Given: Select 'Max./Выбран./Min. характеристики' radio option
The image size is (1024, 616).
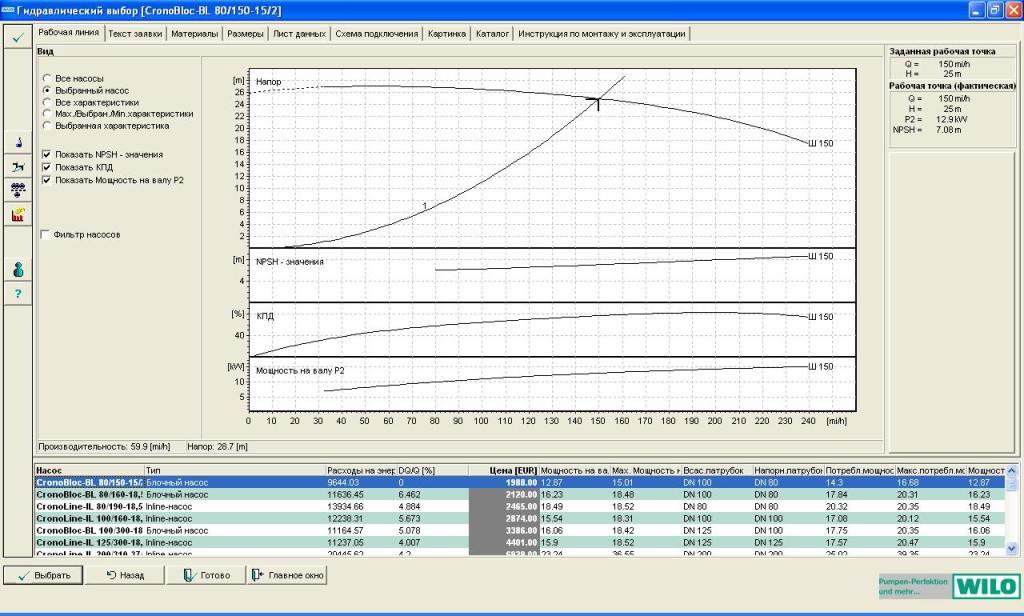Looking at the screenshot, I should click(x=47, y=114).
